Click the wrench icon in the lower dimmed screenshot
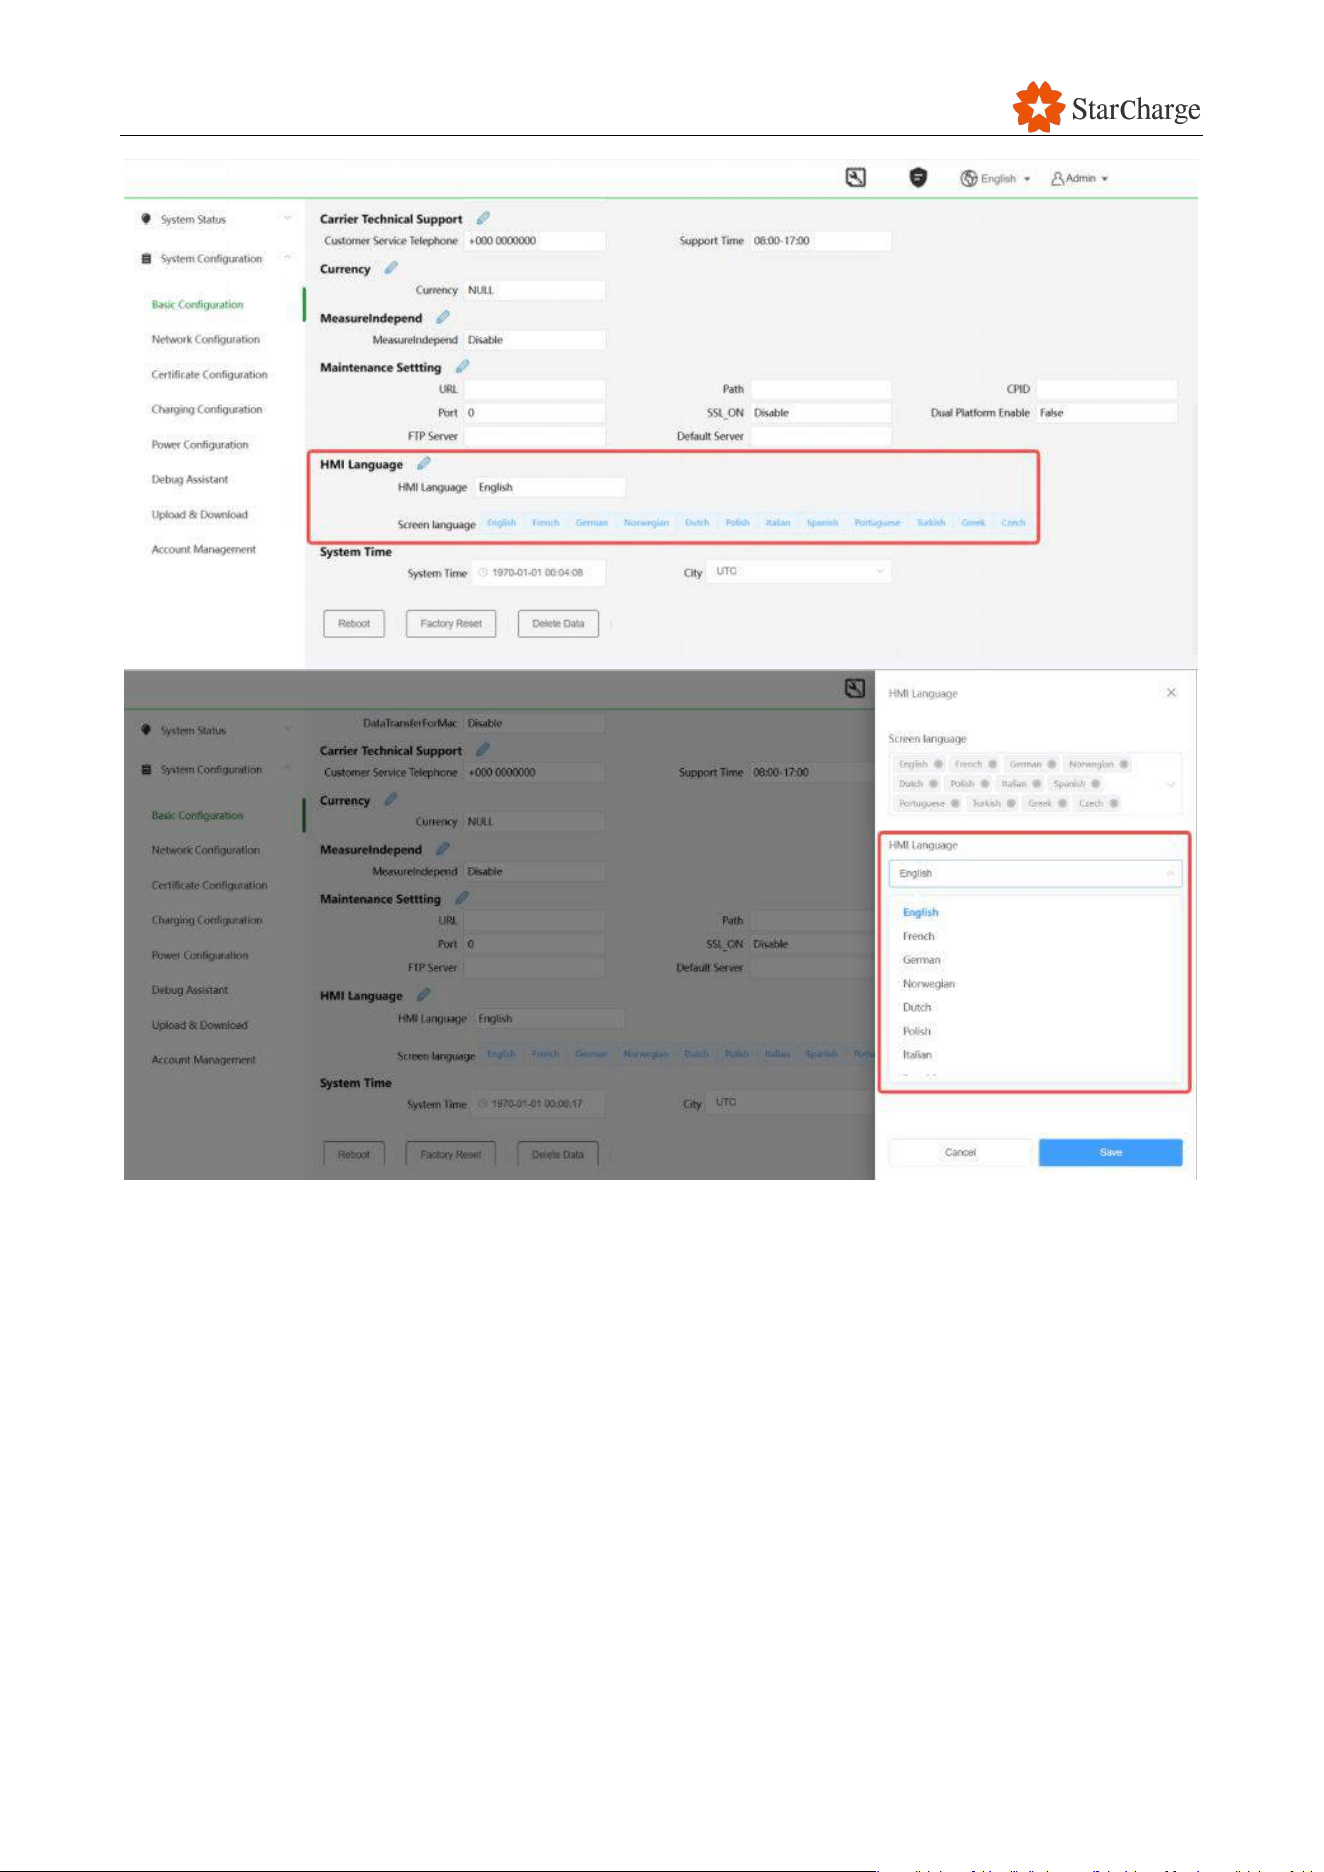This screenshot has width=1324, height=1872. tap(855, 688)
